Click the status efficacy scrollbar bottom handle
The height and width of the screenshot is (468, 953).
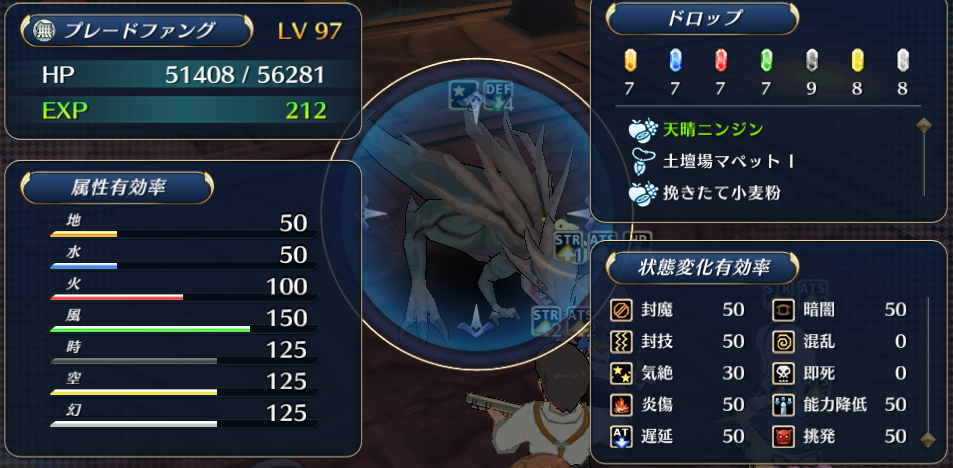pyautogui.click(x=926, y=439)
